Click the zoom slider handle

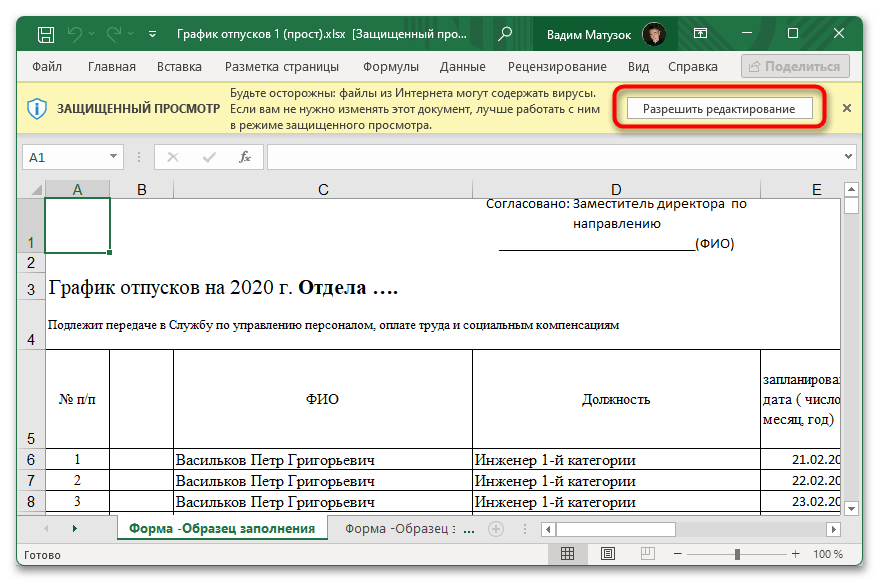(736, 554)
